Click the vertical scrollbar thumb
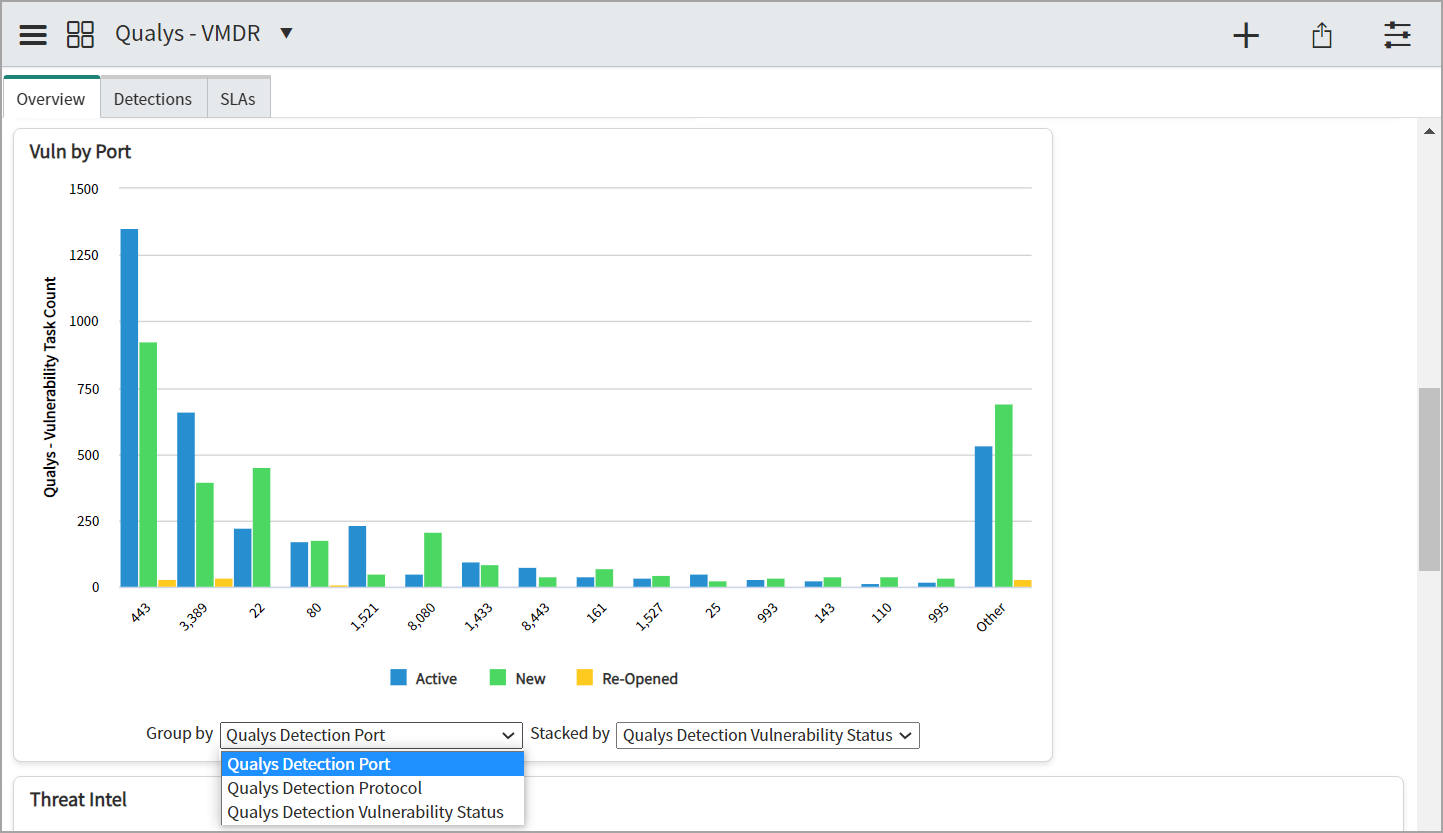This screenshot has width=1443, height=833. [1429, 479]
